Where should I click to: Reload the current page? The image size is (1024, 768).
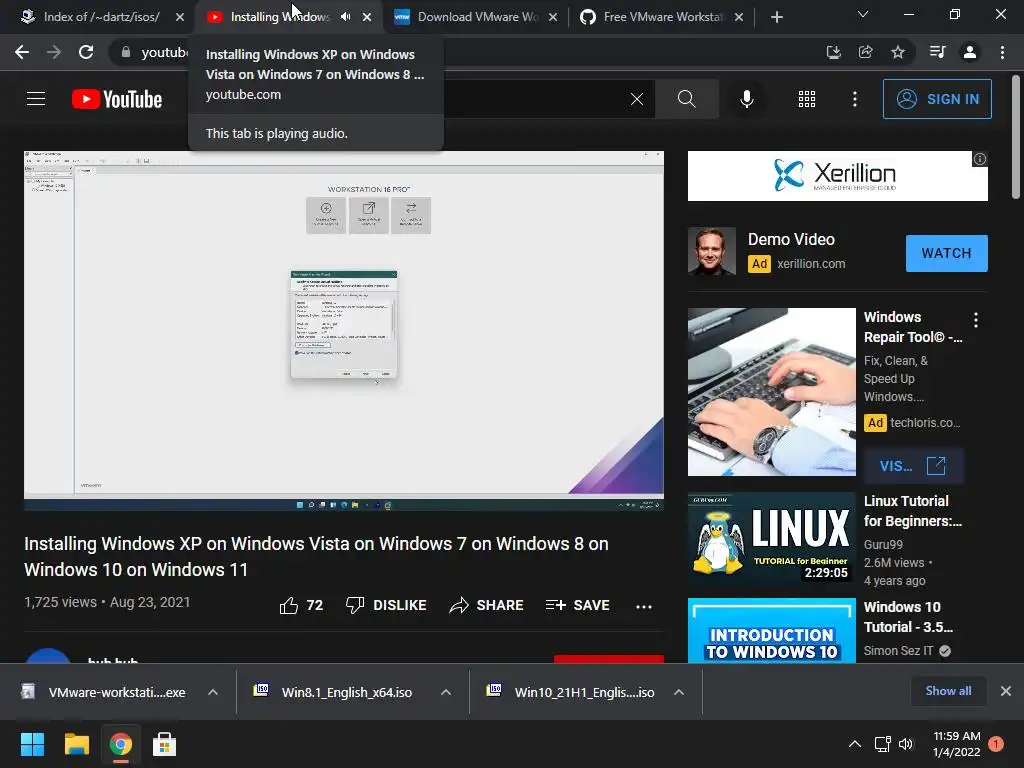click(x=86, y=52)
